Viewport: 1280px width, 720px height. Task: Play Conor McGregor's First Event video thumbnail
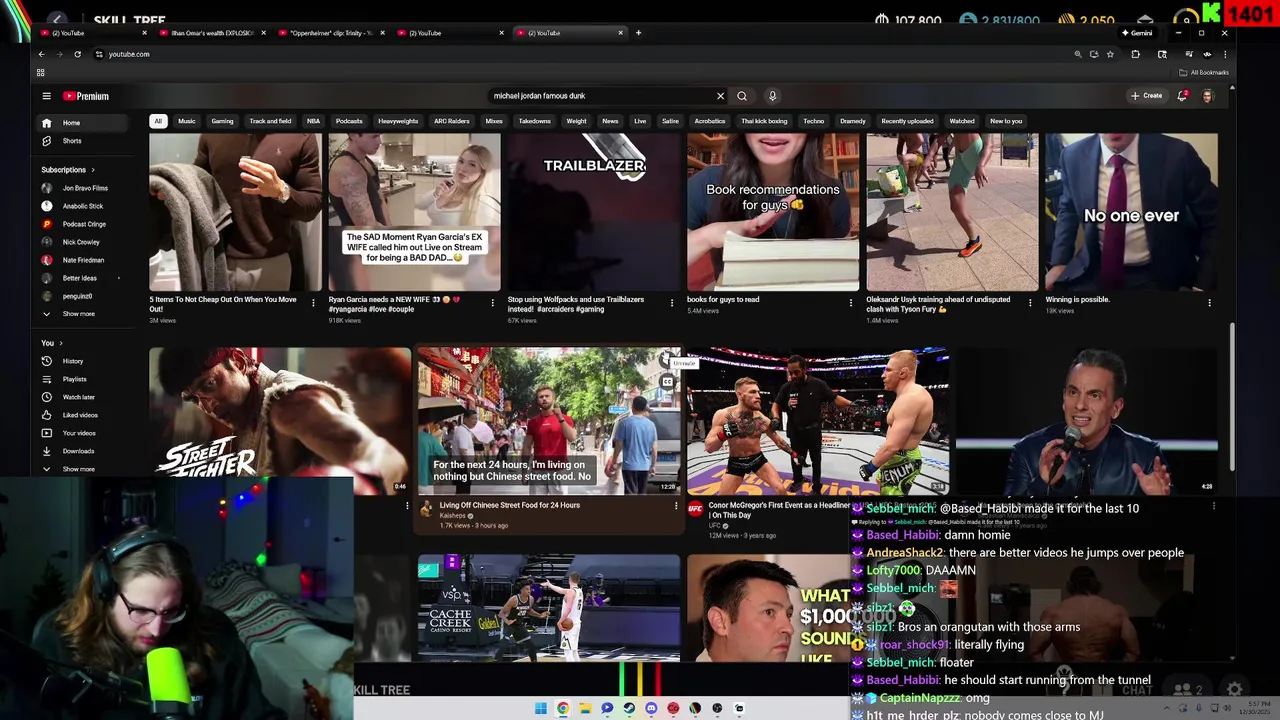[x=817, y=421]
